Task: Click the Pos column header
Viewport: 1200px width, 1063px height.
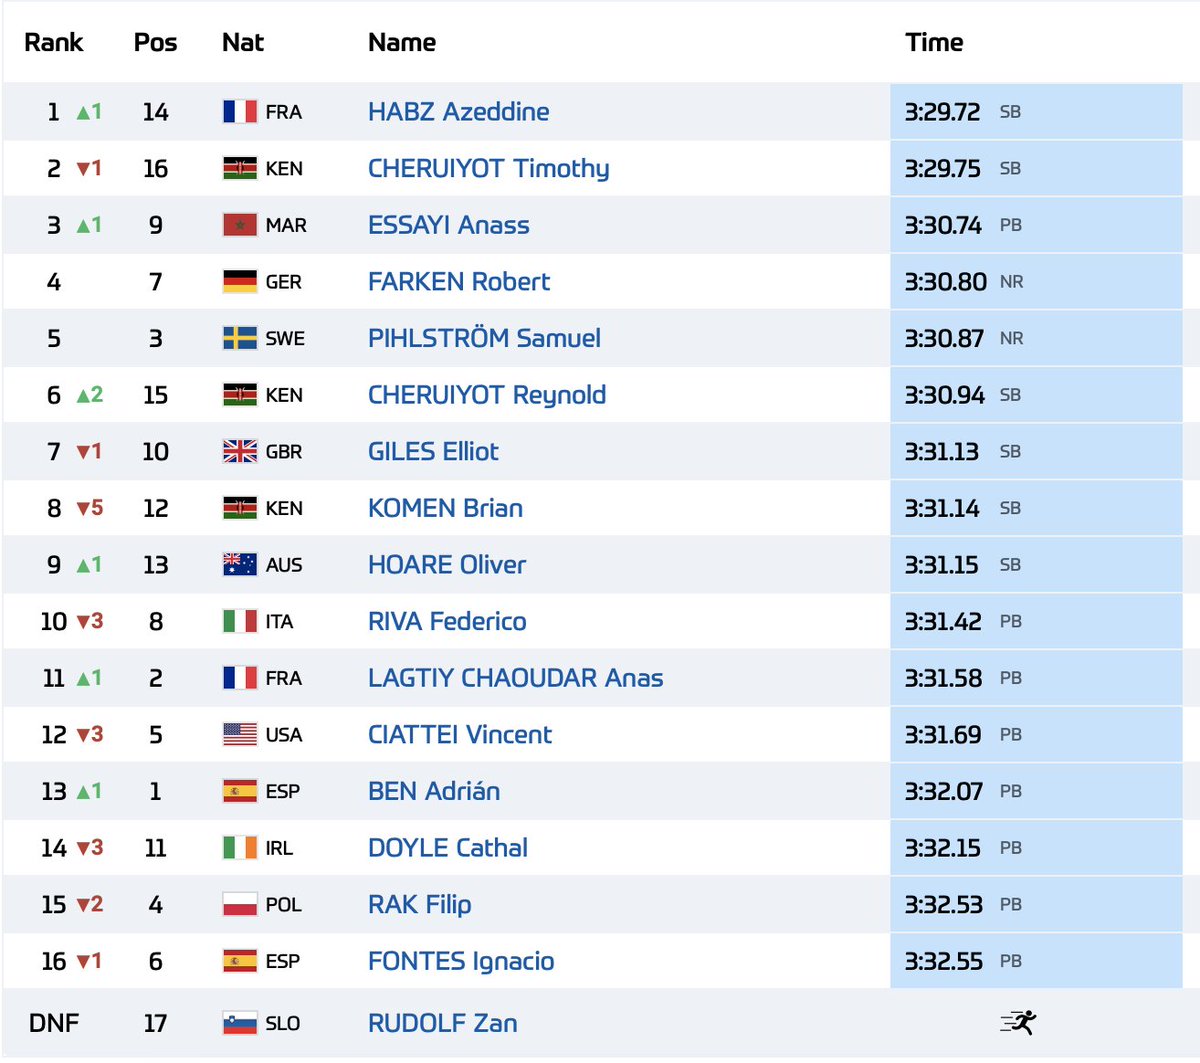Action: [x=155, y=42]
